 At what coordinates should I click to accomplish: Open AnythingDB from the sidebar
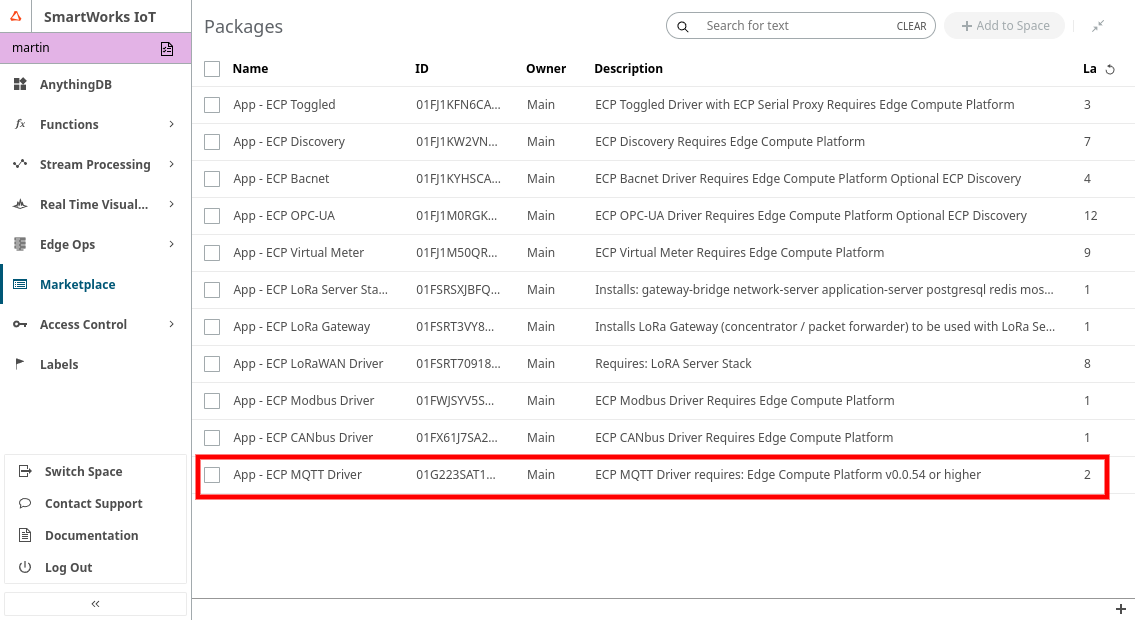point(75,85)
